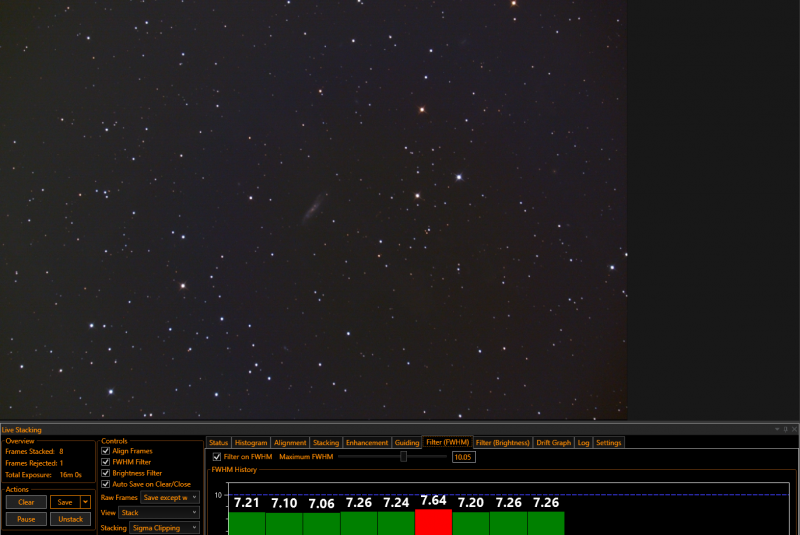Click the Frames Rejected: 1 text
This screenshot has width=800, height=535.
(34, 463)
